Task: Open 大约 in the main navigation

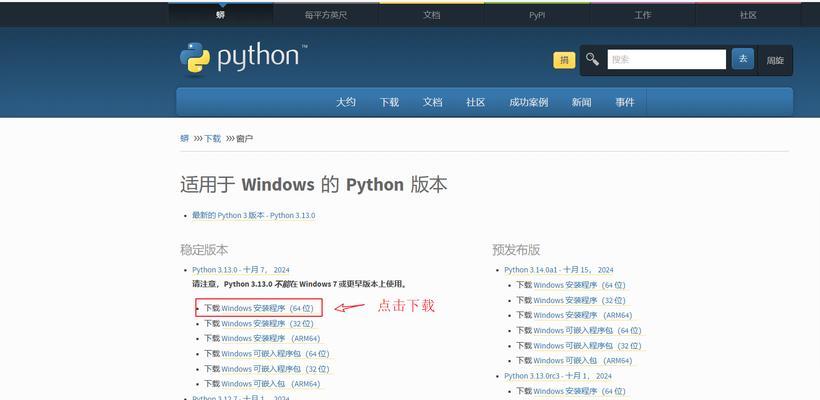Action: point(346,102)
